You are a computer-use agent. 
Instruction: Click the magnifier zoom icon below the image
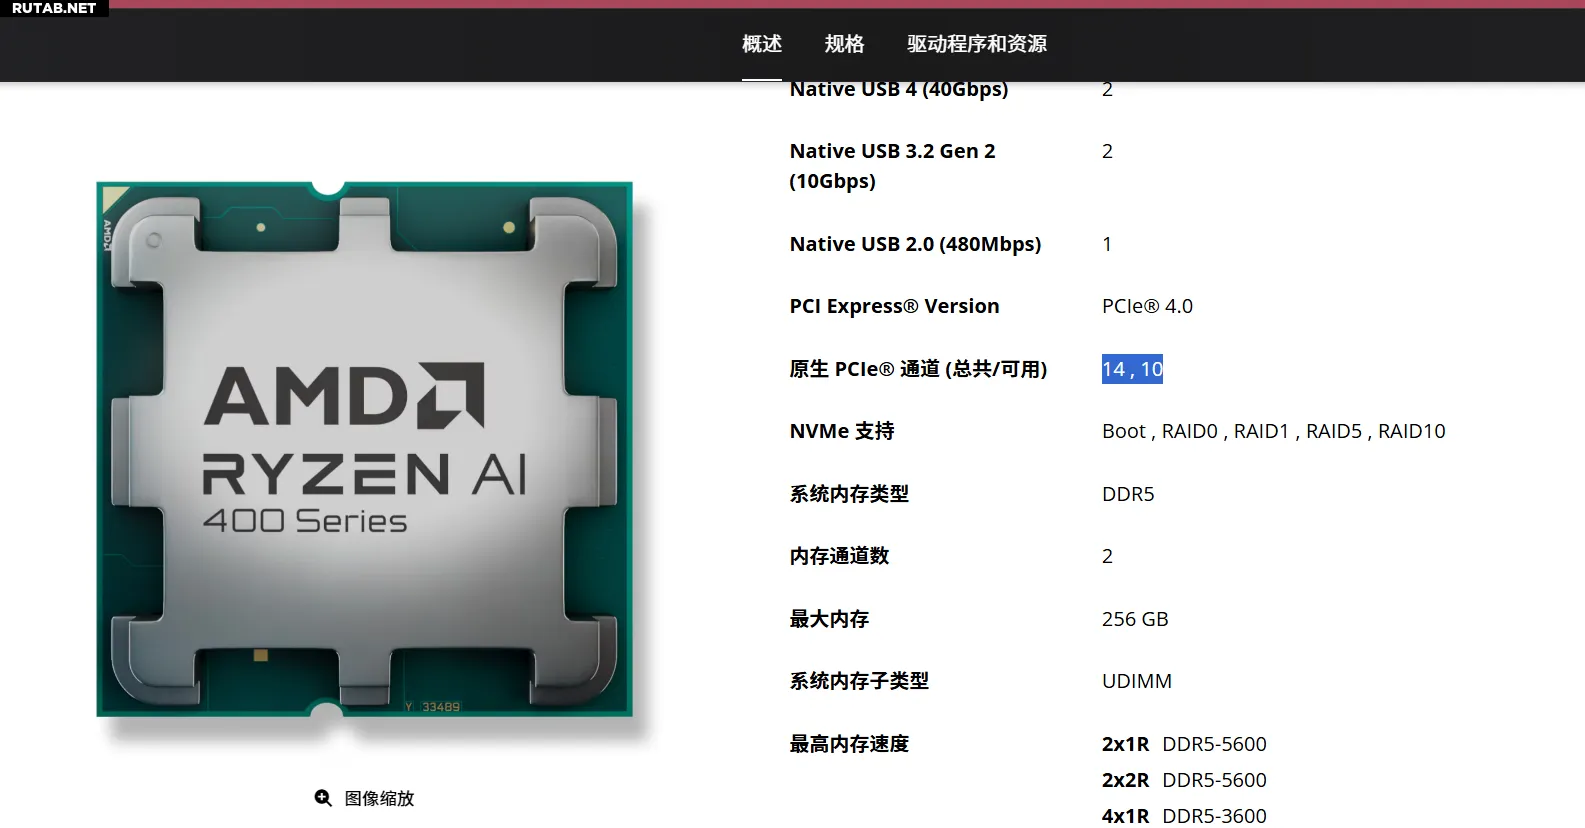pyautogui.click(x=323, y=798)
